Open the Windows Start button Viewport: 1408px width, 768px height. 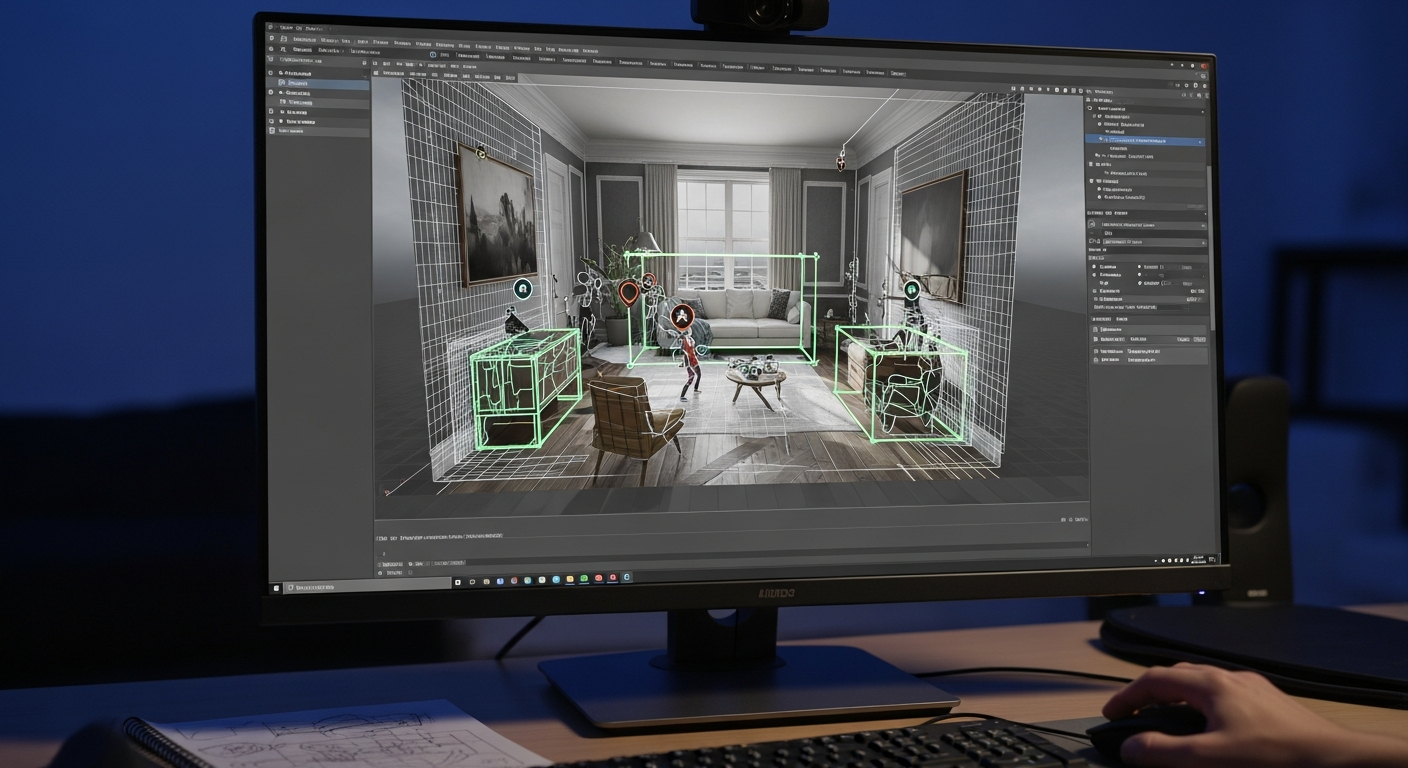pyautogui.click(x=277, y=587)
